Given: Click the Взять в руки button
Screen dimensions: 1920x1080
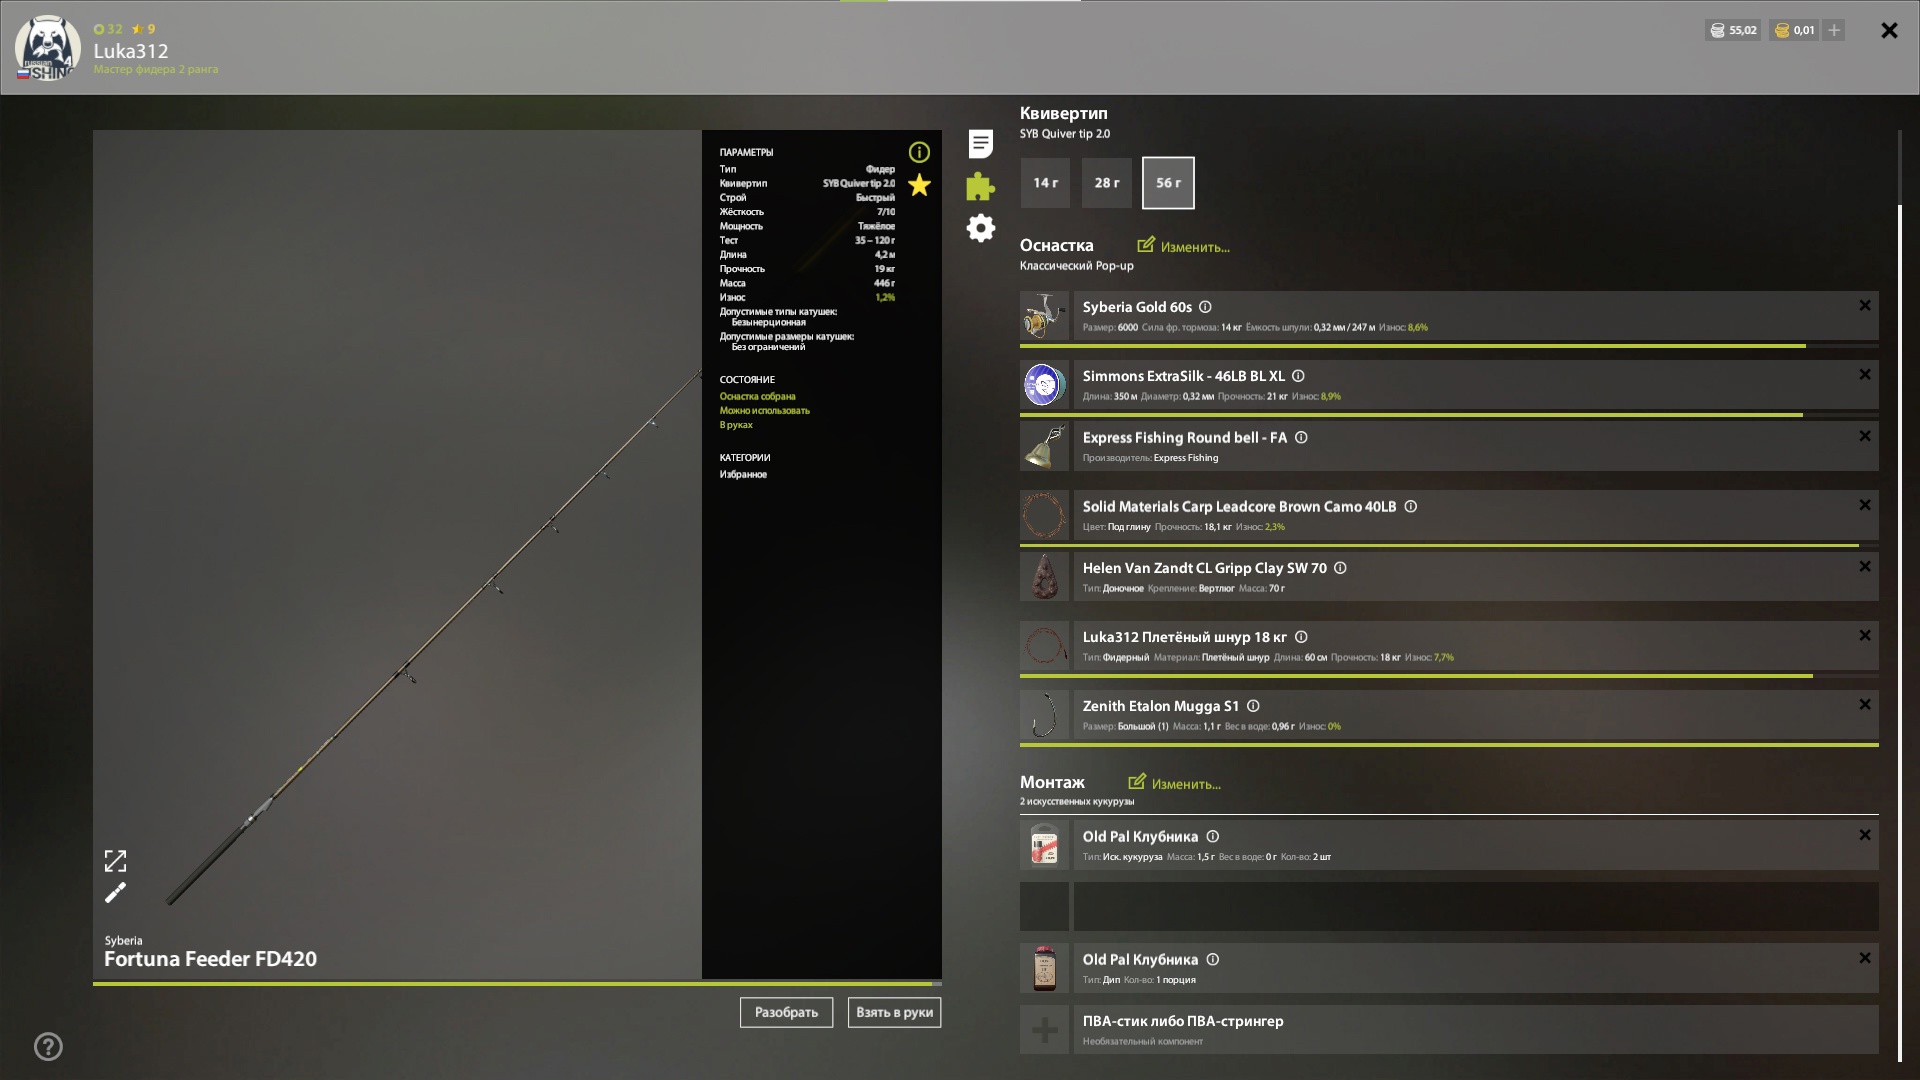Looking at the screenshot, I should coord(894,1012).
